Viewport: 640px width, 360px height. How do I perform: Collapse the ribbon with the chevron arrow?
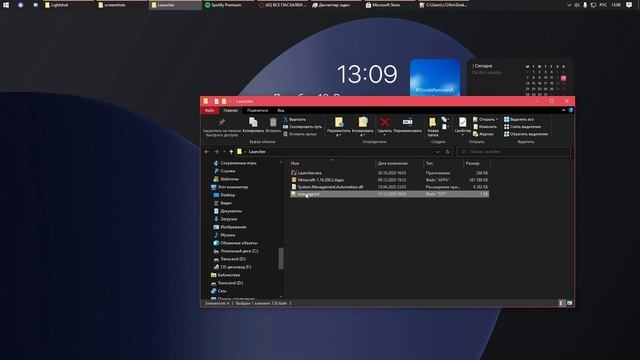coord(563,110)
